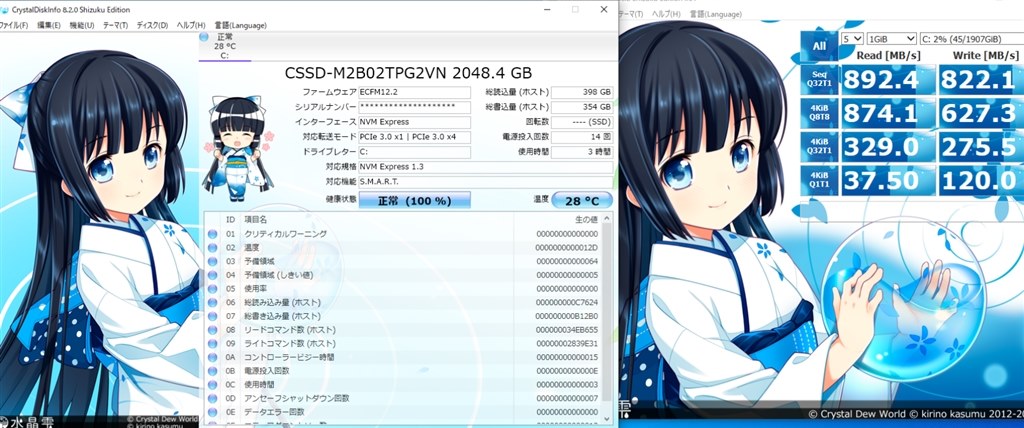1024x428 pixels.
Task: Click 4KiB Q1T1 write result 120.0
Action: [x=982, y=181]
